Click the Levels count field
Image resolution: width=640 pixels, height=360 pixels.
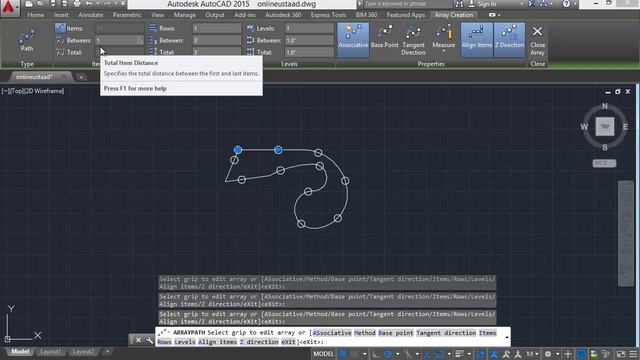(x=309, y=28)
